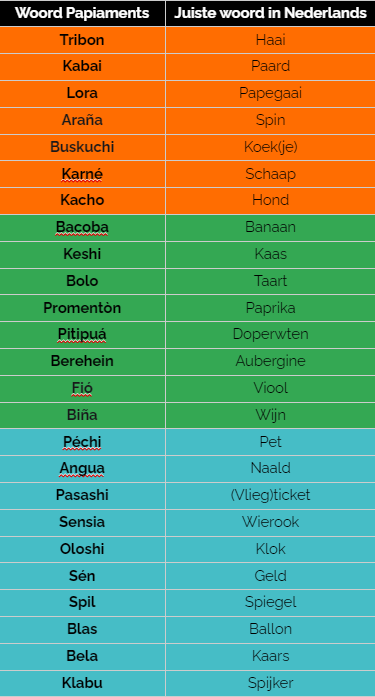
Task: Click the underlined word 'Péchi'
Action: pyautogui.click(x=82, y=442)
